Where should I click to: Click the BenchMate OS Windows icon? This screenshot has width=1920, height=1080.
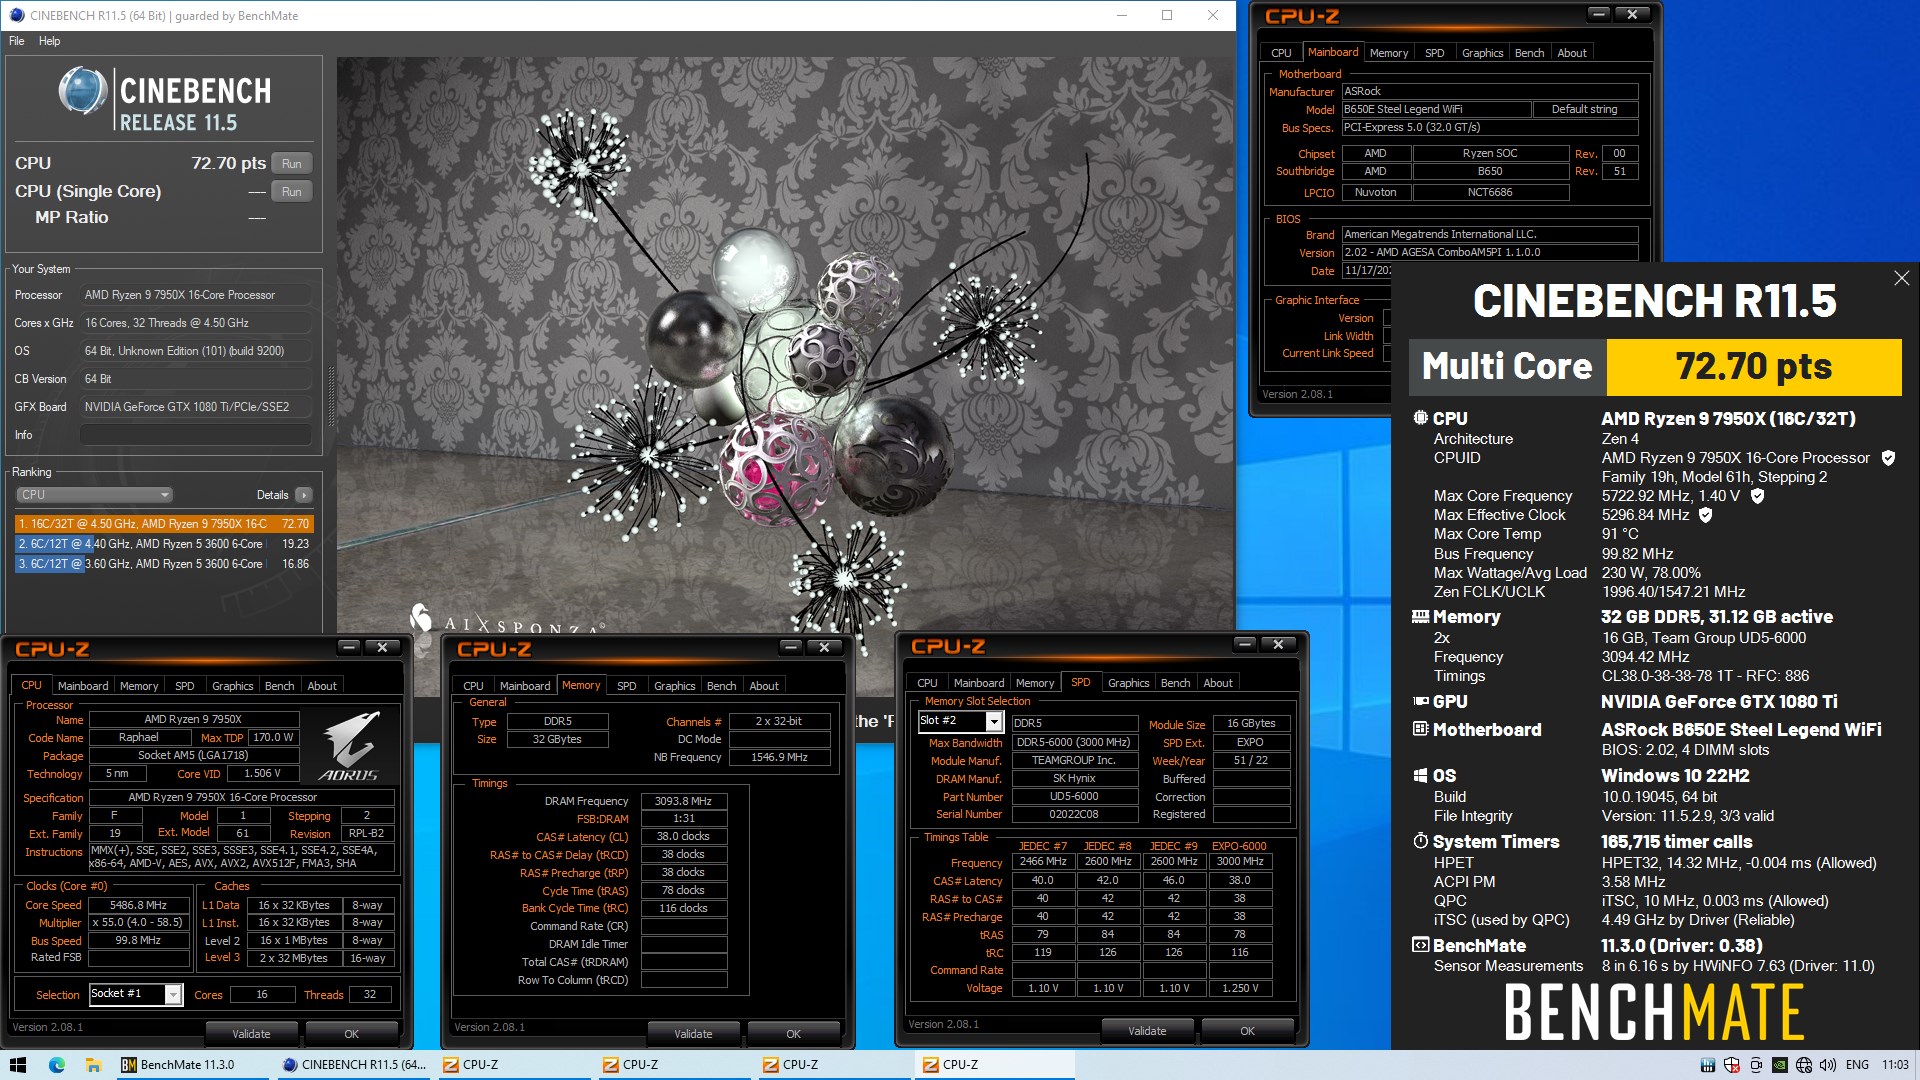(x=1420, y=776)
